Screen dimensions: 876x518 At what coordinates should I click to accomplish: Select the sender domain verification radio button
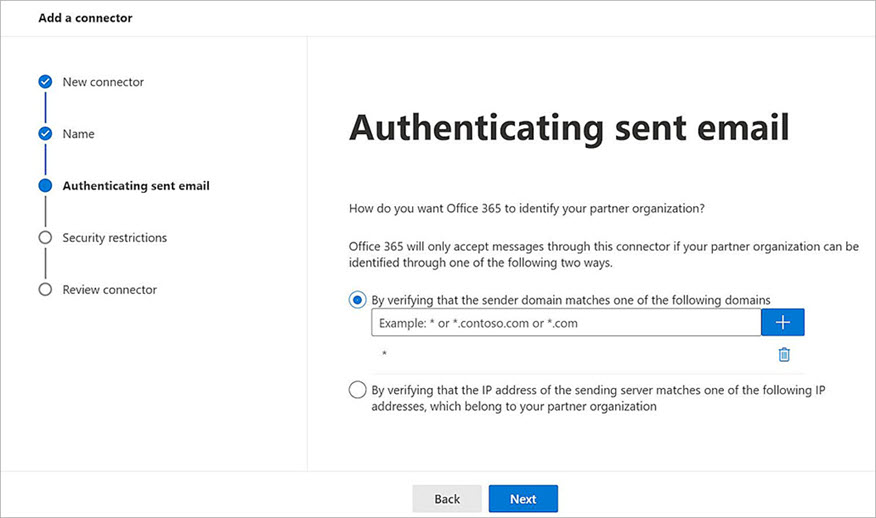[x=357, y=299]
